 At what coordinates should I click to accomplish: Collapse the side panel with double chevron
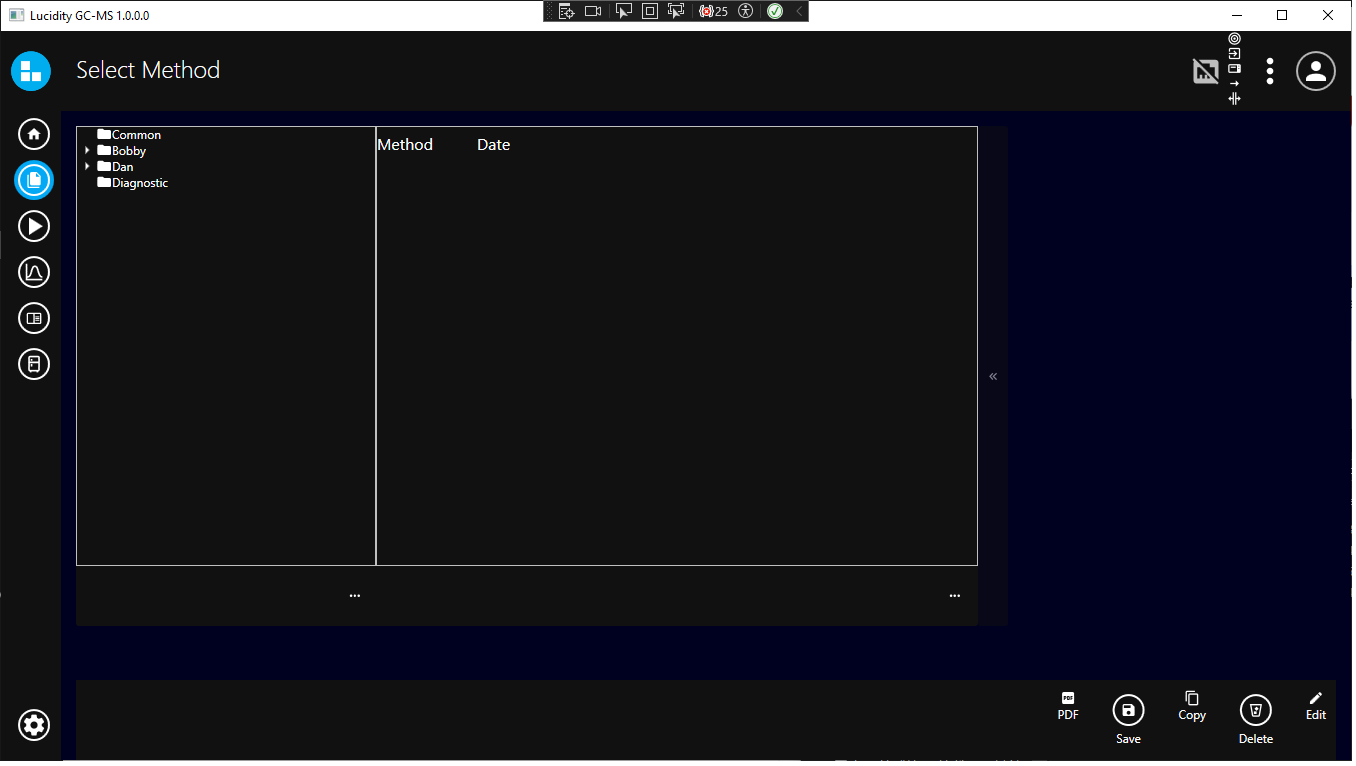993,376
